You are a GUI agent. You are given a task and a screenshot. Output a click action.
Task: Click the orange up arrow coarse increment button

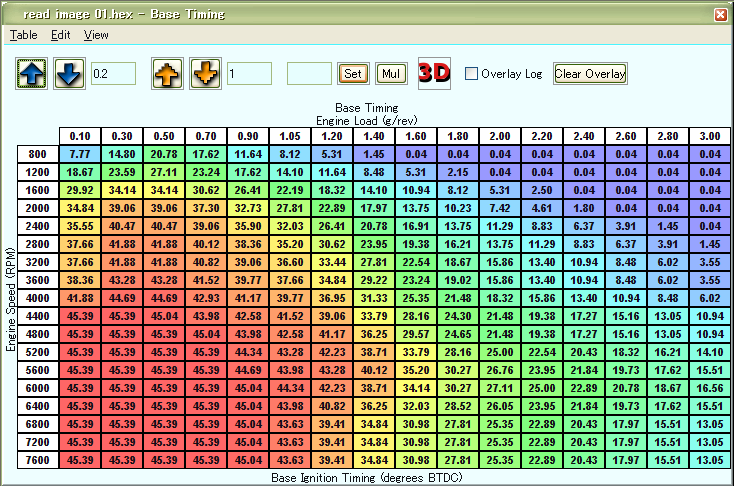click(167, 74)
